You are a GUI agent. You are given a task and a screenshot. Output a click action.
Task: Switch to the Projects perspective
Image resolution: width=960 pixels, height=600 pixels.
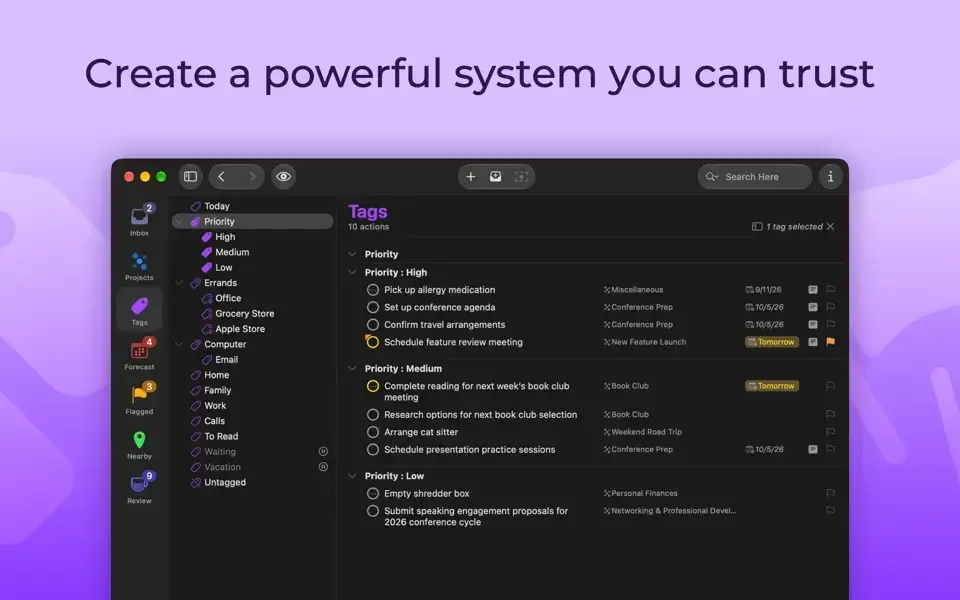point(140,266)
